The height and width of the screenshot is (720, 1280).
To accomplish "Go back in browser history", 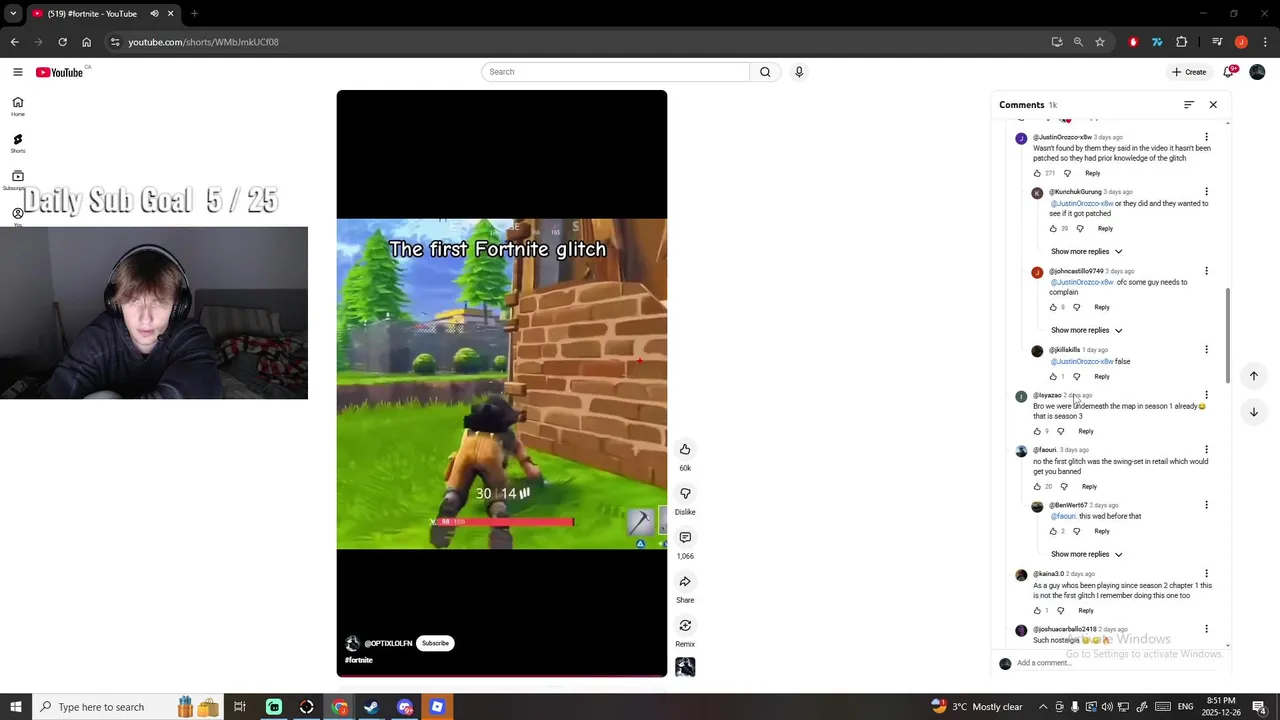I will pos(14,42).
